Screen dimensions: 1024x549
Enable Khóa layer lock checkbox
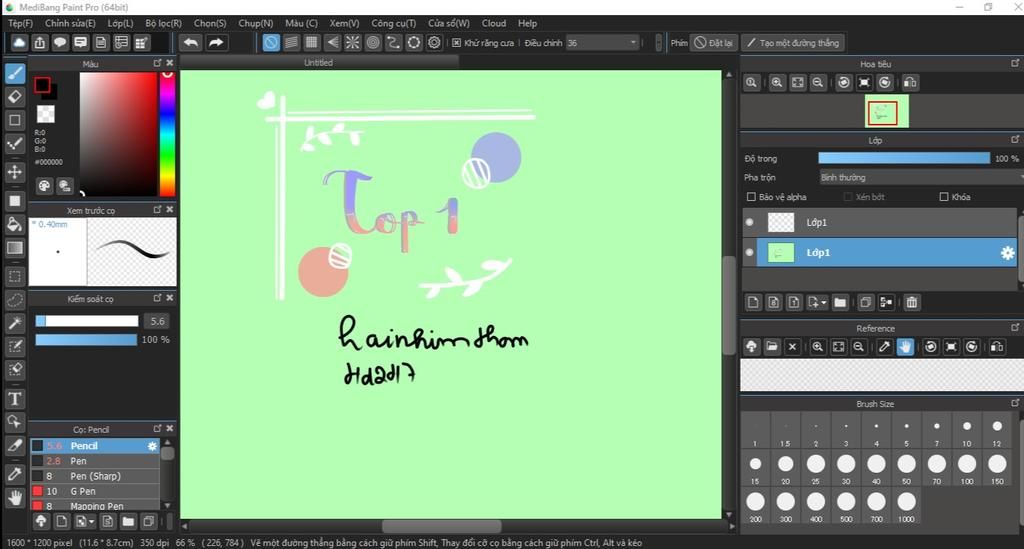944,196
